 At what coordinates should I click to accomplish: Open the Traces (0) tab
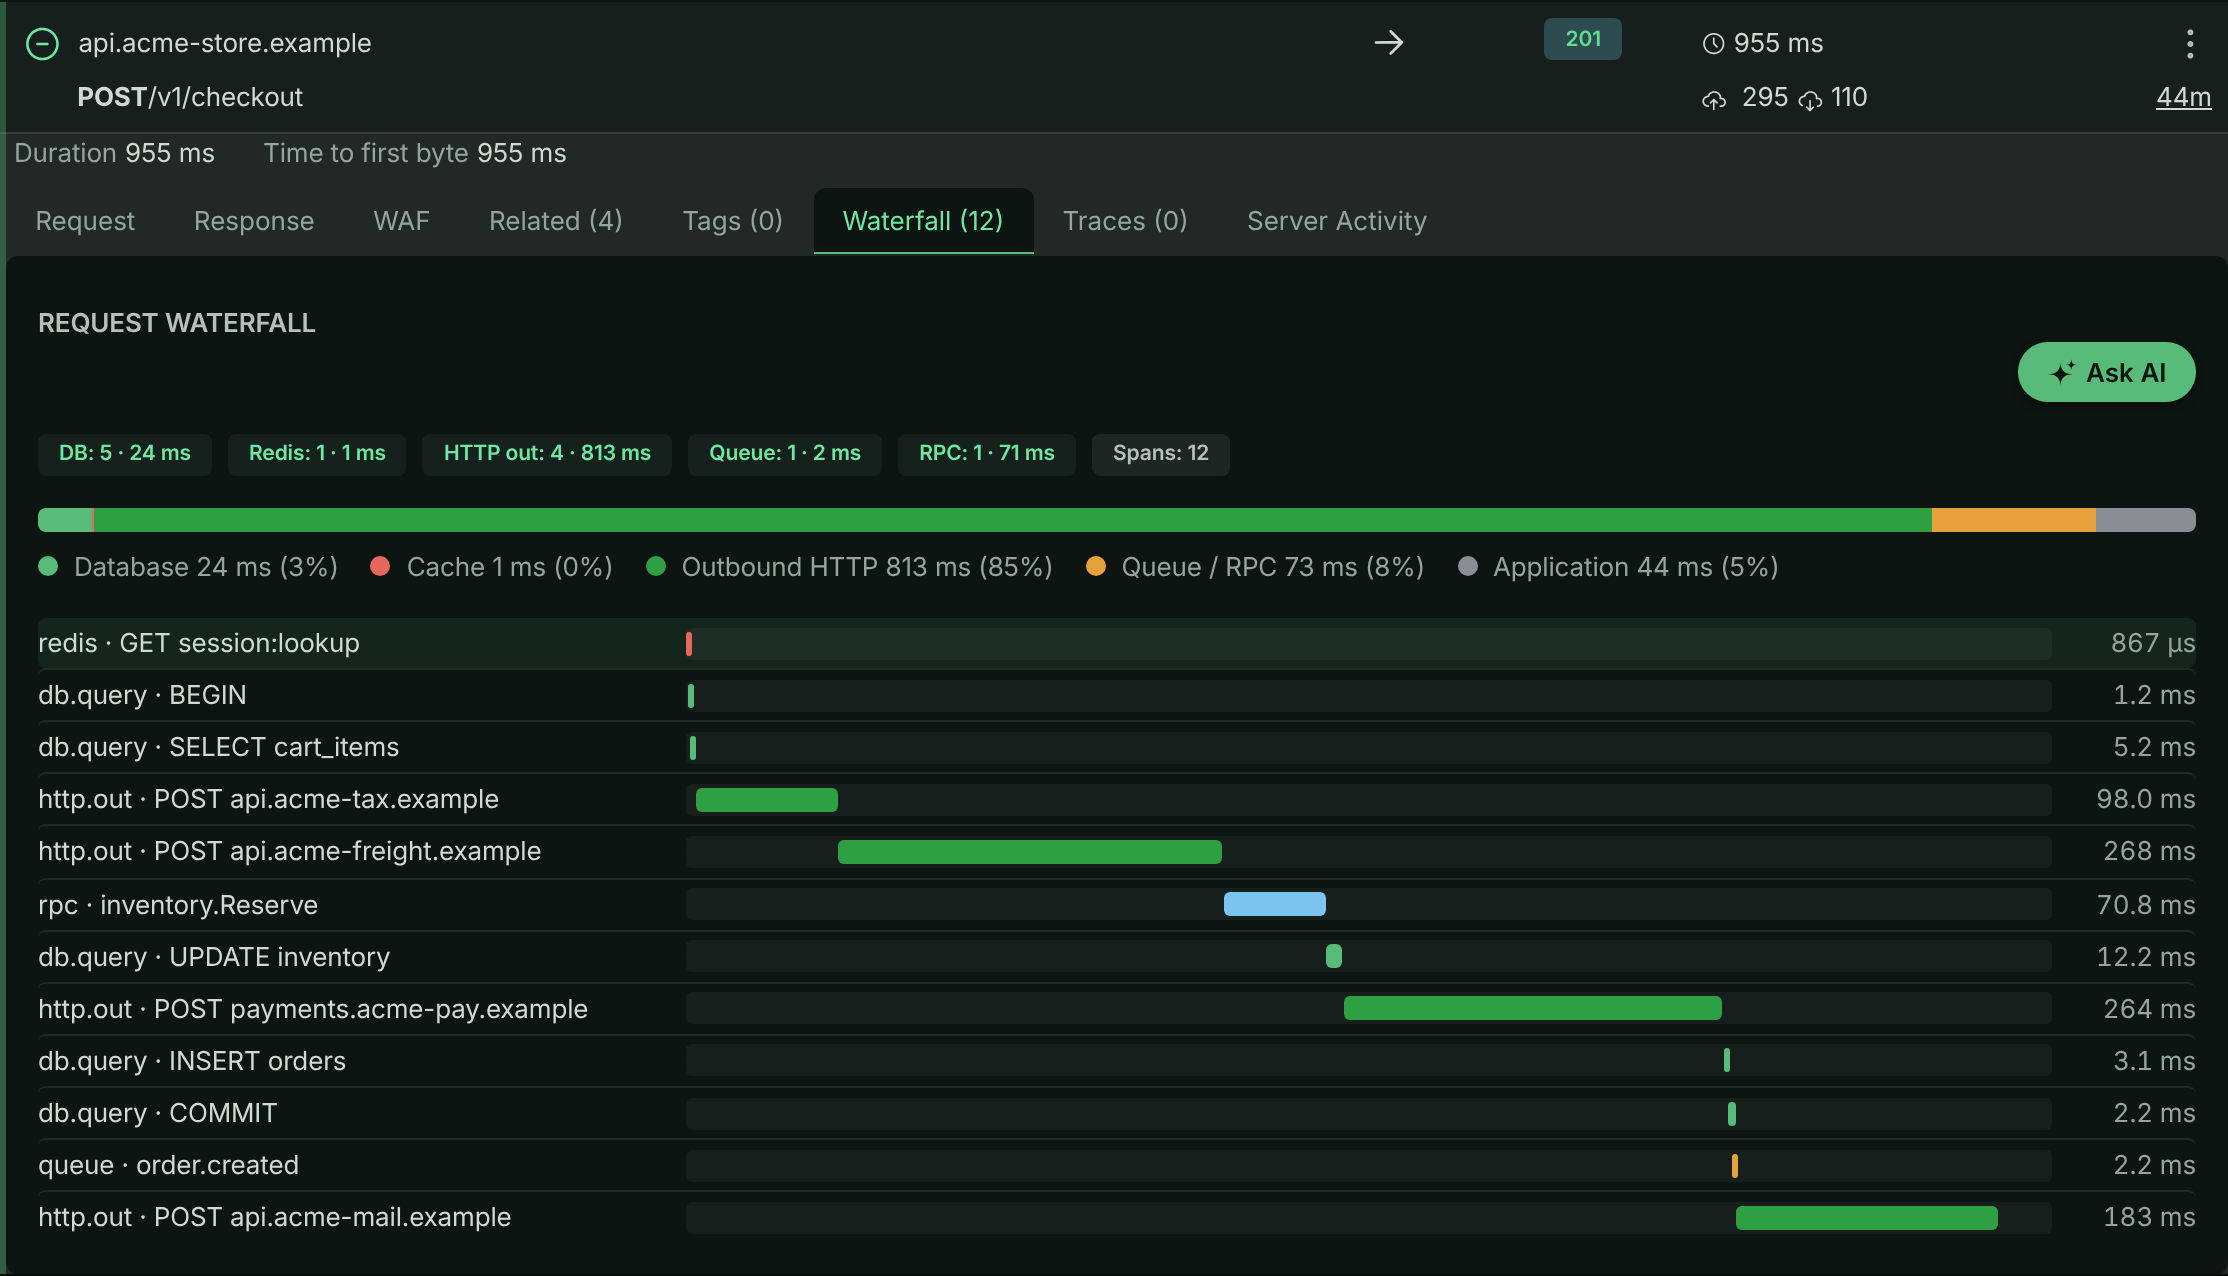[1125, 221]
